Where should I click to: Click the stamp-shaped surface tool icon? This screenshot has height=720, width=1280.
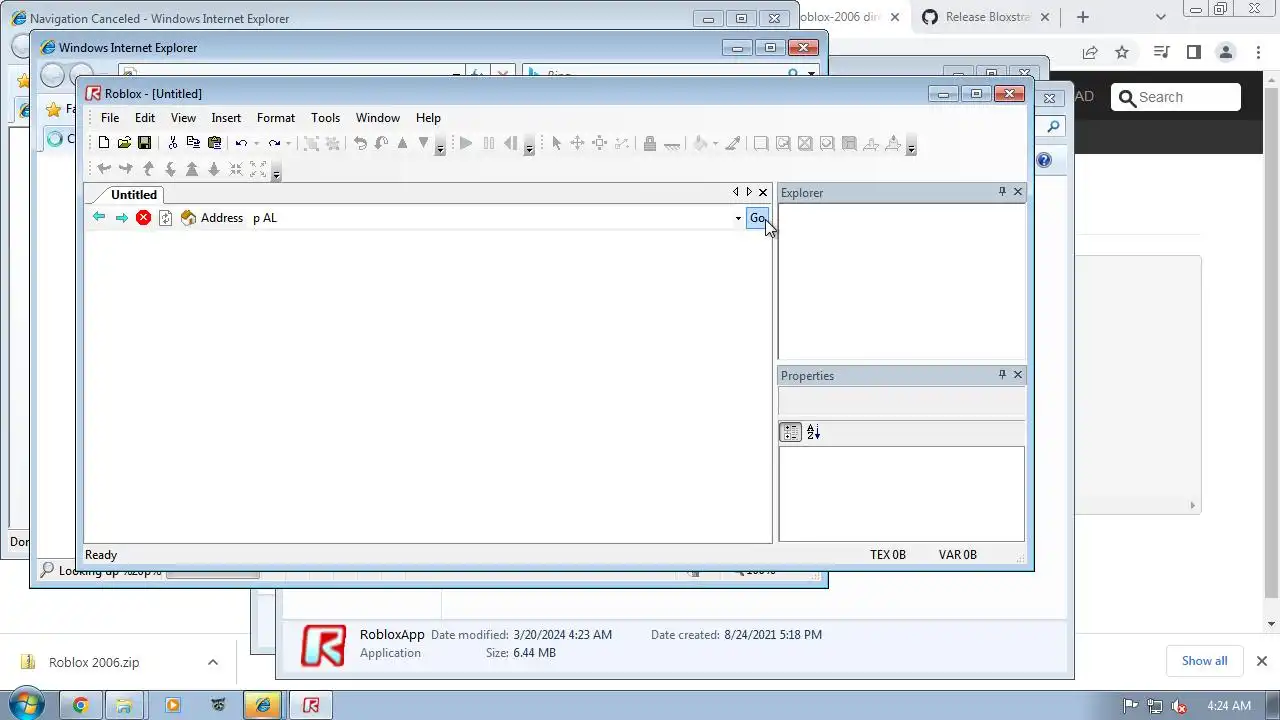point(871,143)
